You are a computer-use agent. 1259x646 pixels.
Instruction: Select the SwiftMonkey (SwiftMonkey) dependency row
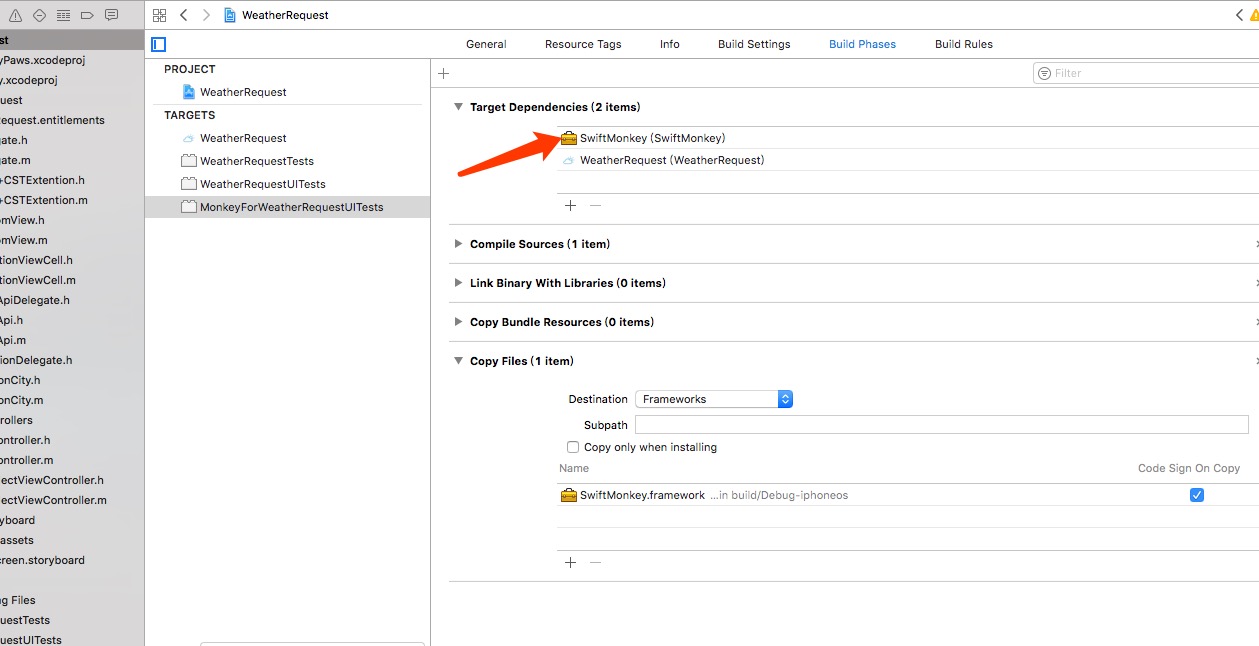907,138
